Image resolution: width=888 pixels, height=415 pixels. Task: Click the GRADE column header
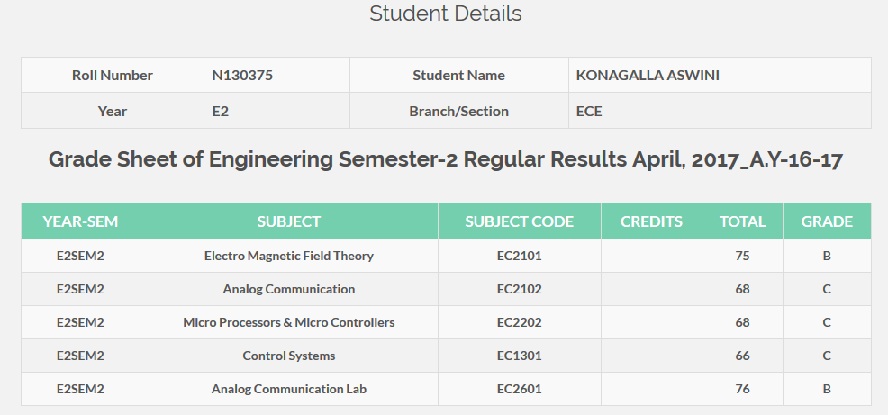(827, 221)
